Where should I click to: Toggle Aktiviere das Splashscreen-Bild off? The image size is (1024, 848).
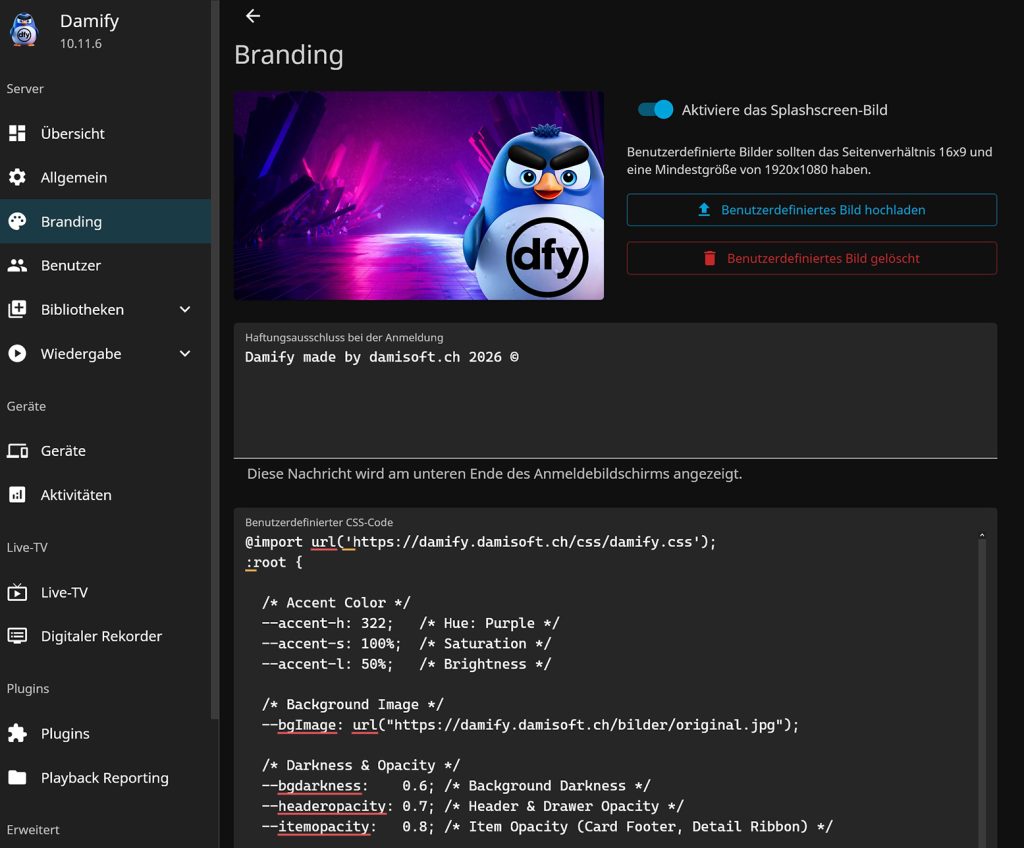[x=655, y=110]
